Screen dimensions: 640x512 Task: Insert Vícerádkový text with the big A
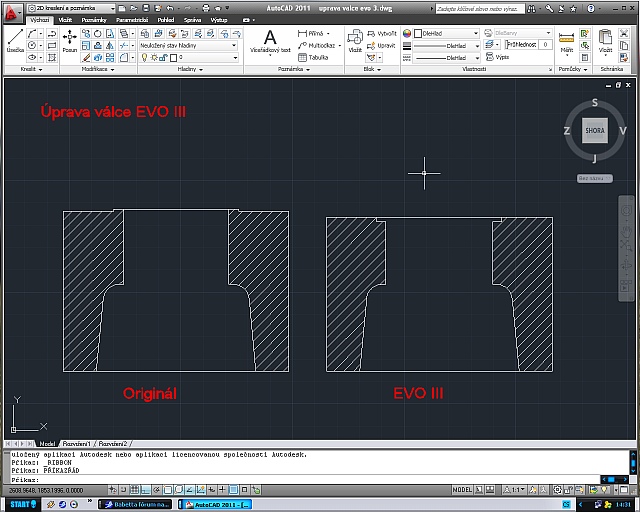[x=270, y=41]
